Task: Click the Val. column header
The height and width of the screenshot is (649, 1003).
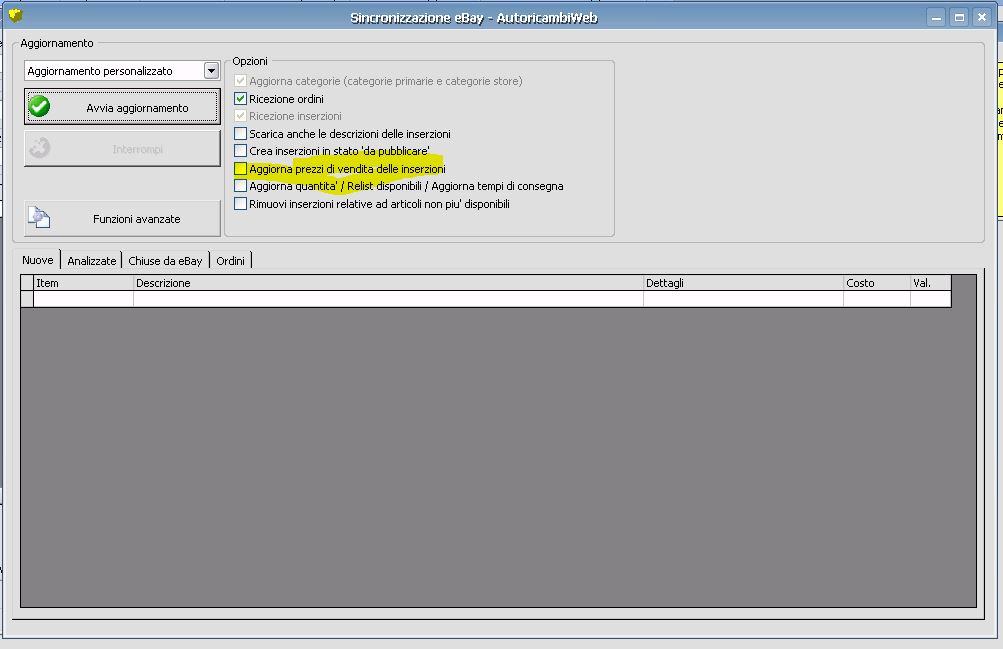Action: click(931, 283)
